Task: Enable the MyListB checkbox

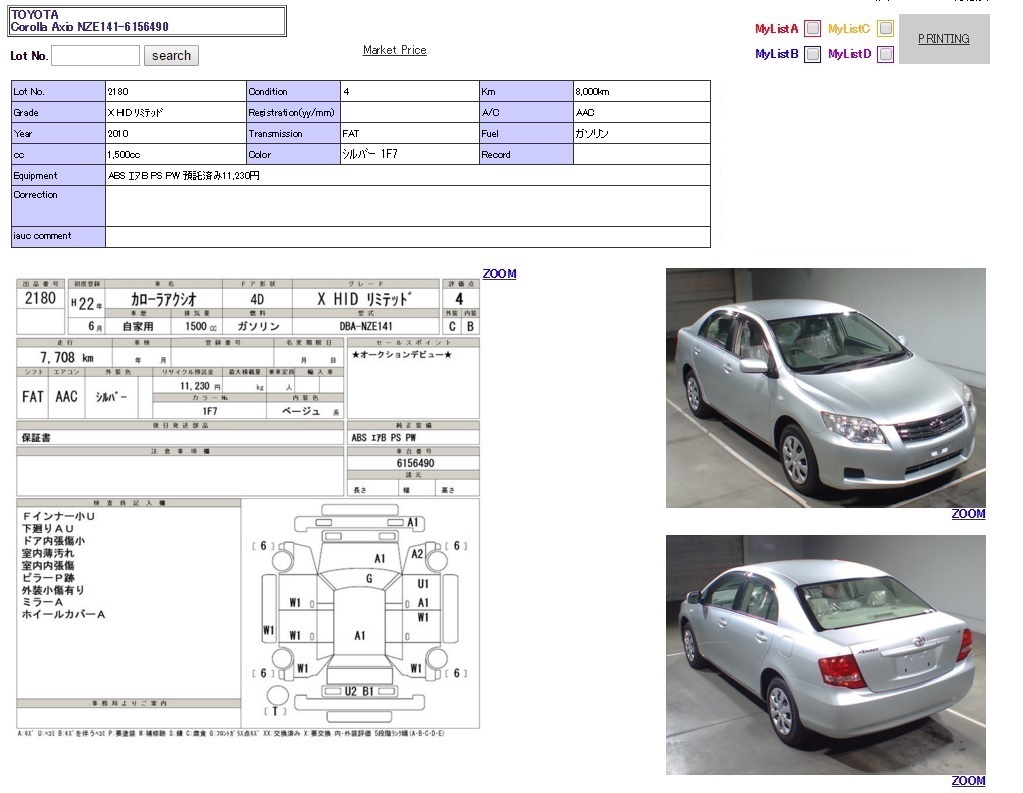Action: [x=813, y=55]
